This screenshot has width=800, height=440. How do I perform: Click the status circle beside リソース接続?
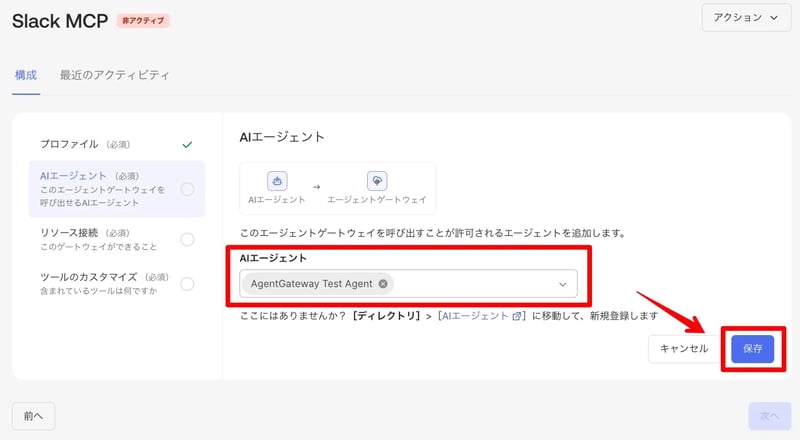click(187, 239)
